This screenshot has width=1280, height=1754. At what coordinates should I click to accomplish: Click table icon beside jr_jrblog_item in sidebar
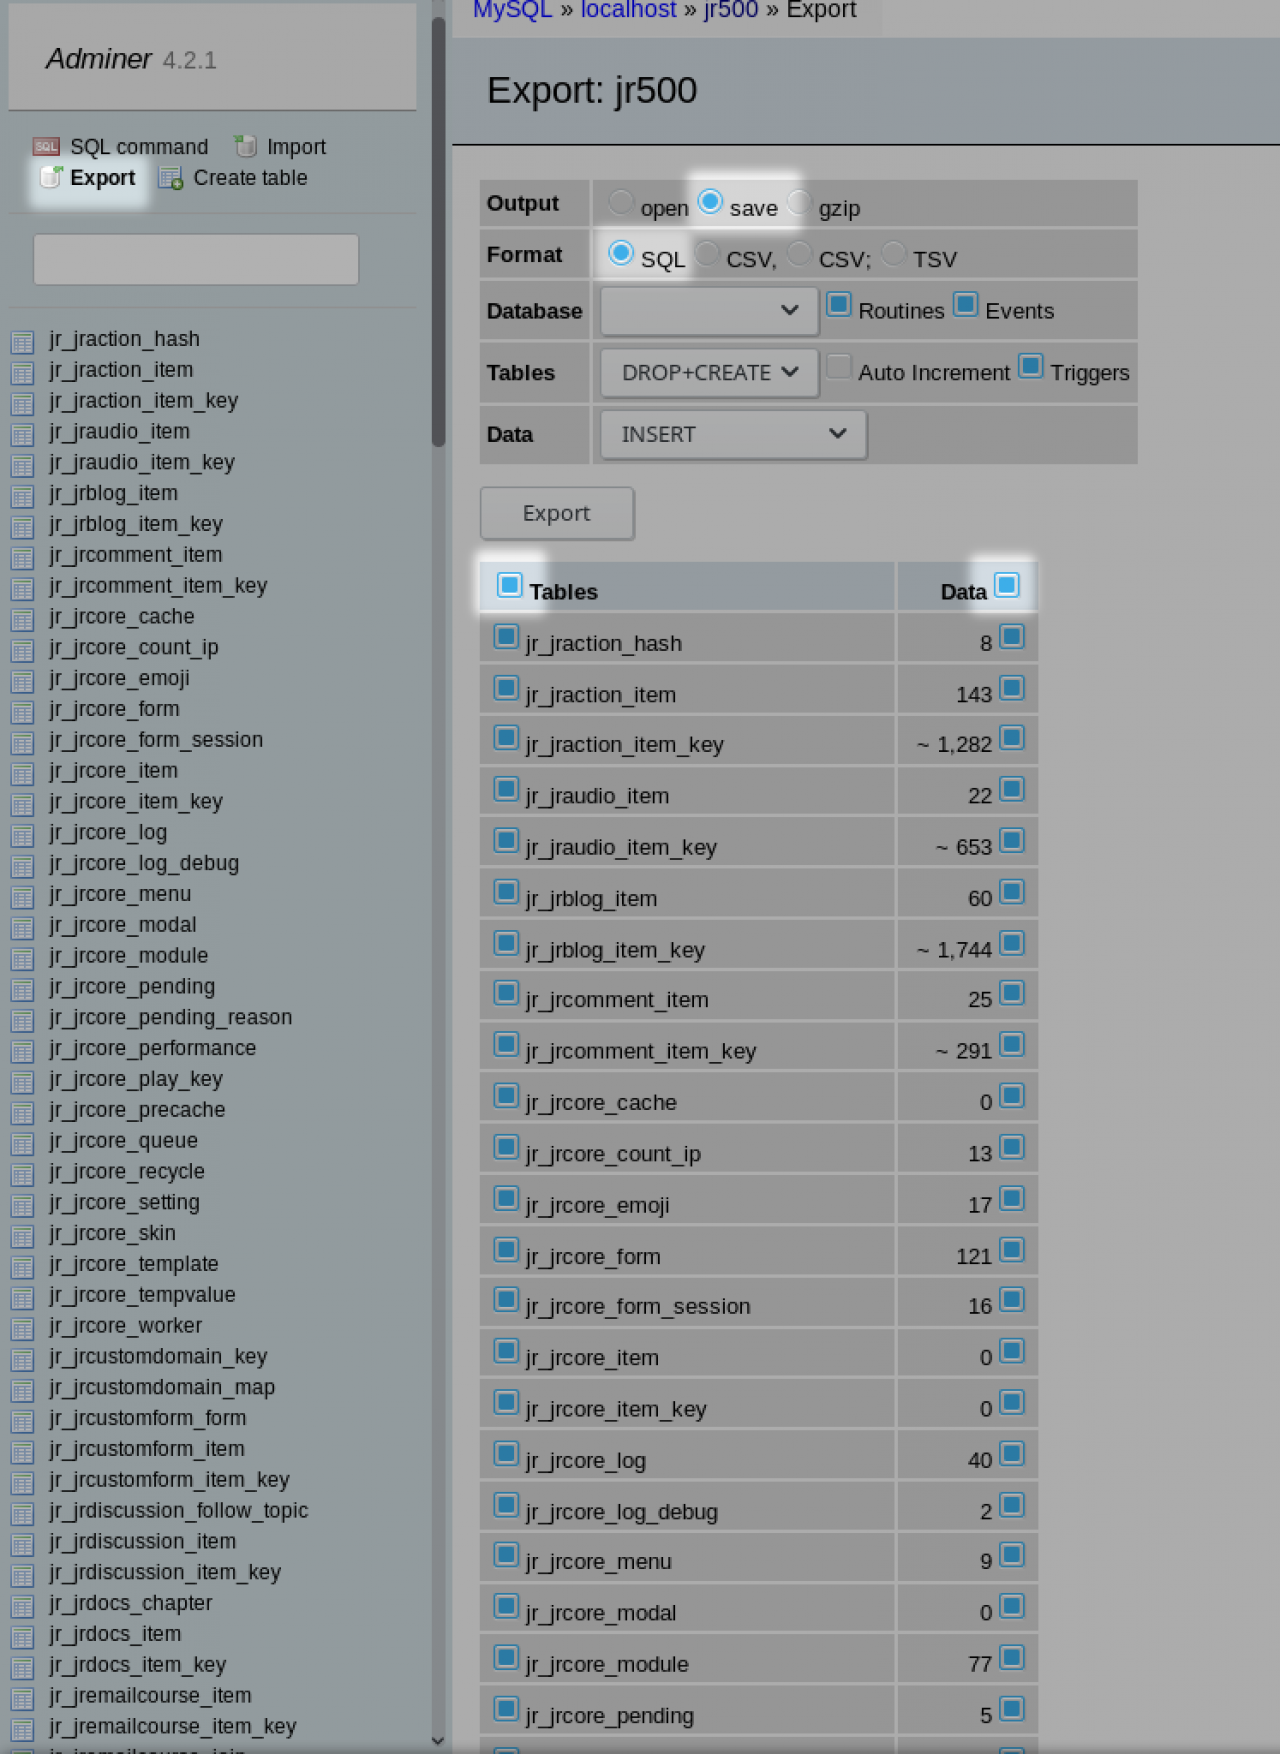point(23,496)
